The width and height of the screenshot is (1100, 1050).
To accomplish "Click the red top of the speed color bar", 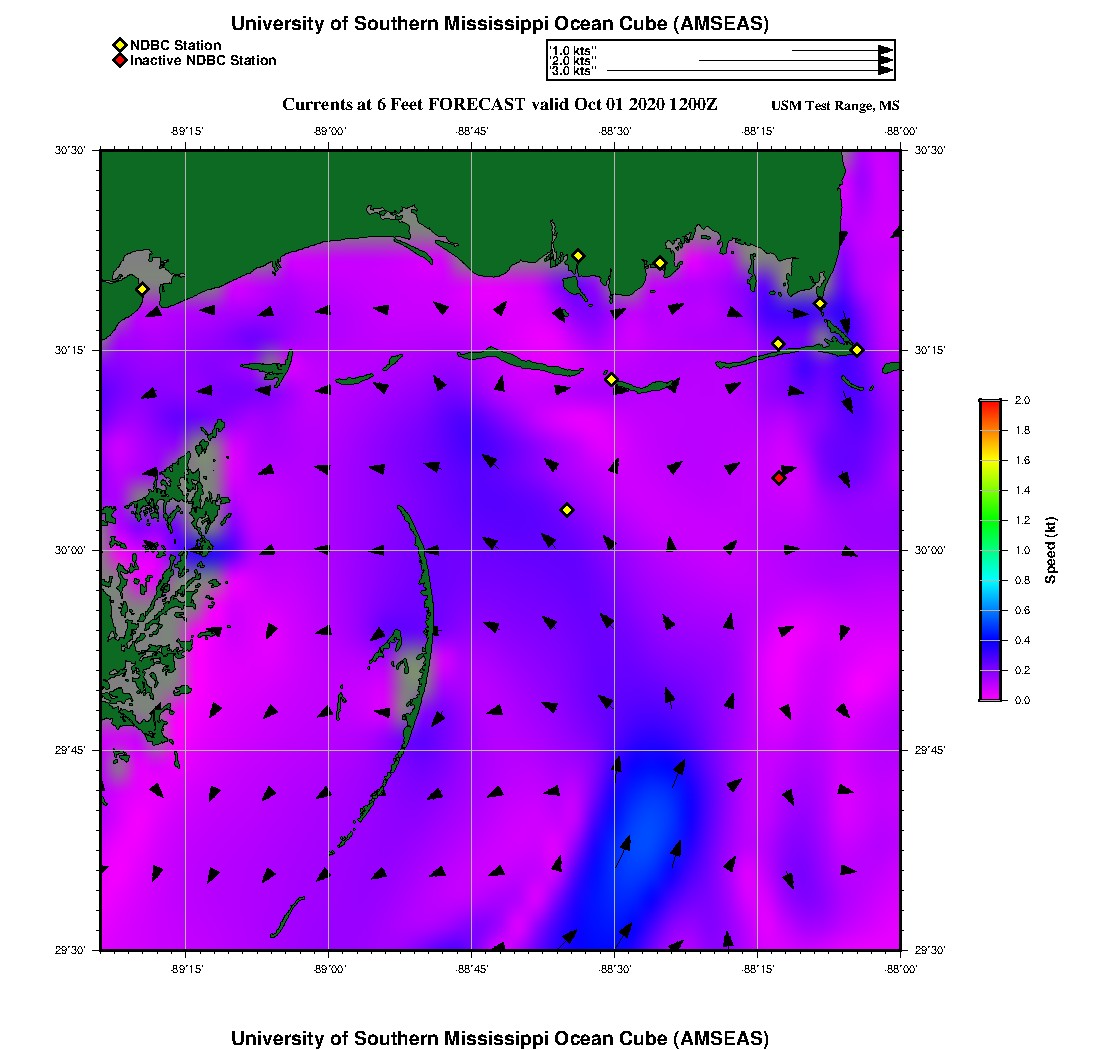I will click(x=990, y=405).
